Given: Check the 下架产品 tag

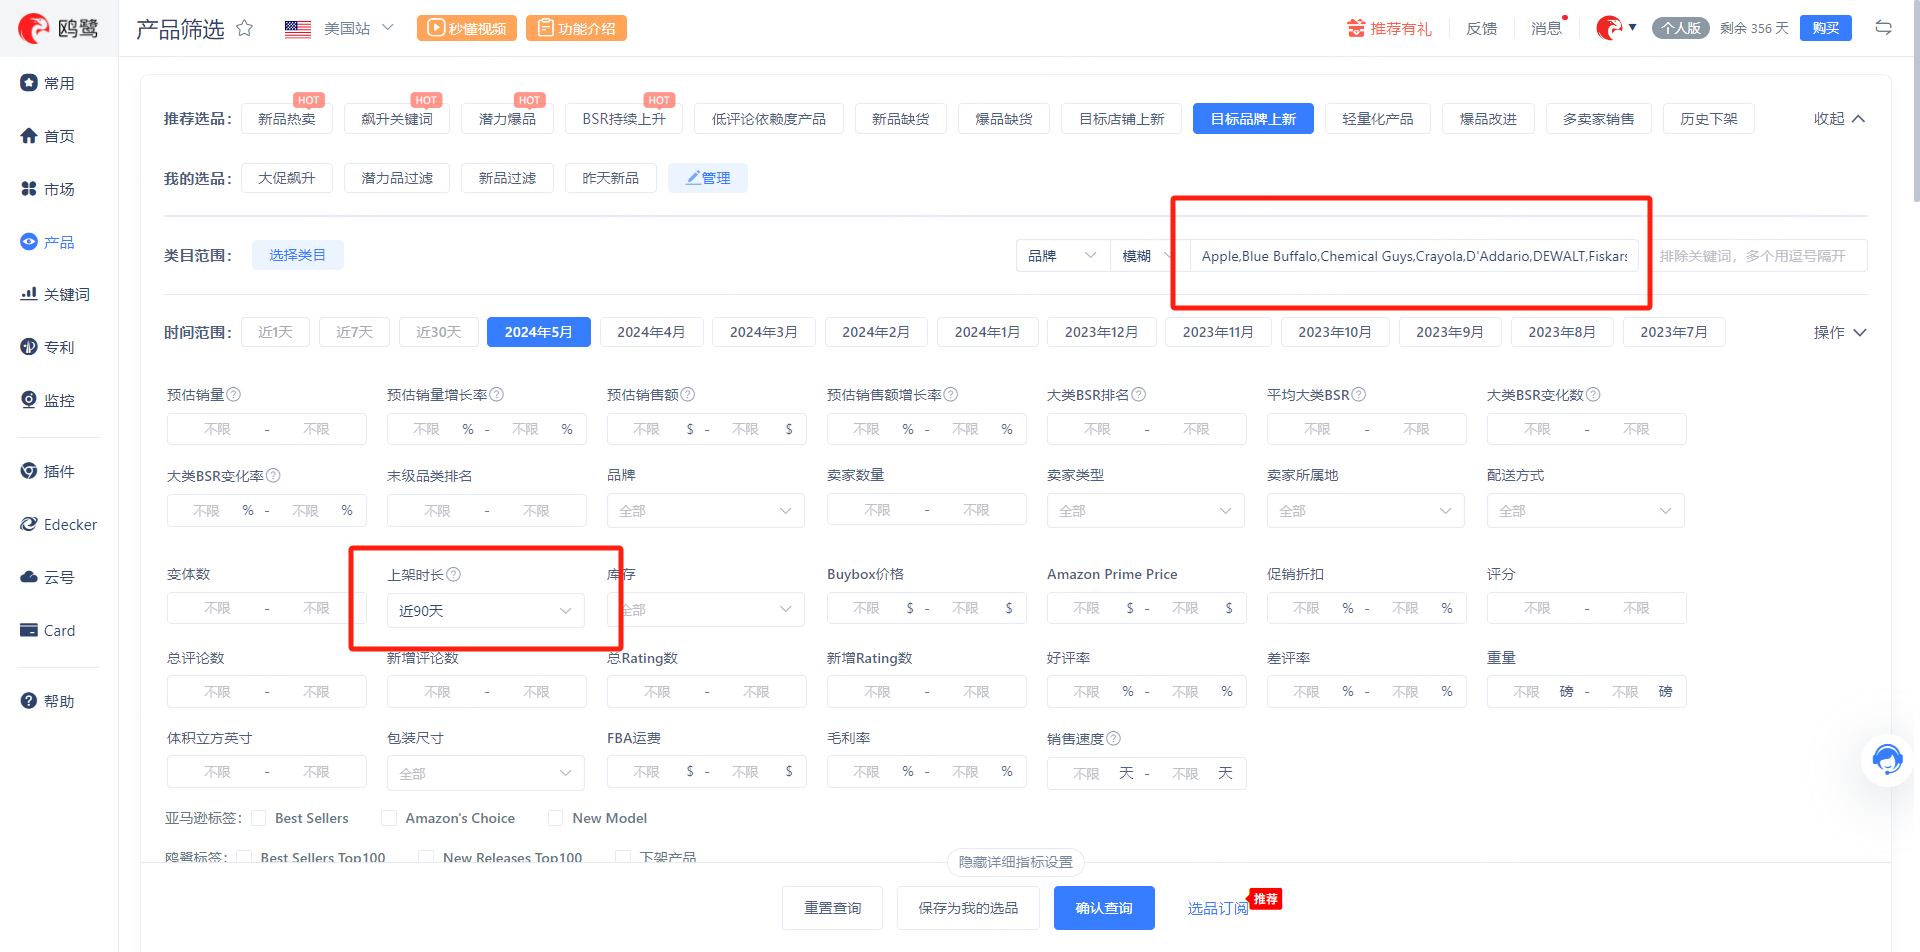Looking at the screenshot, I should 623,857.
